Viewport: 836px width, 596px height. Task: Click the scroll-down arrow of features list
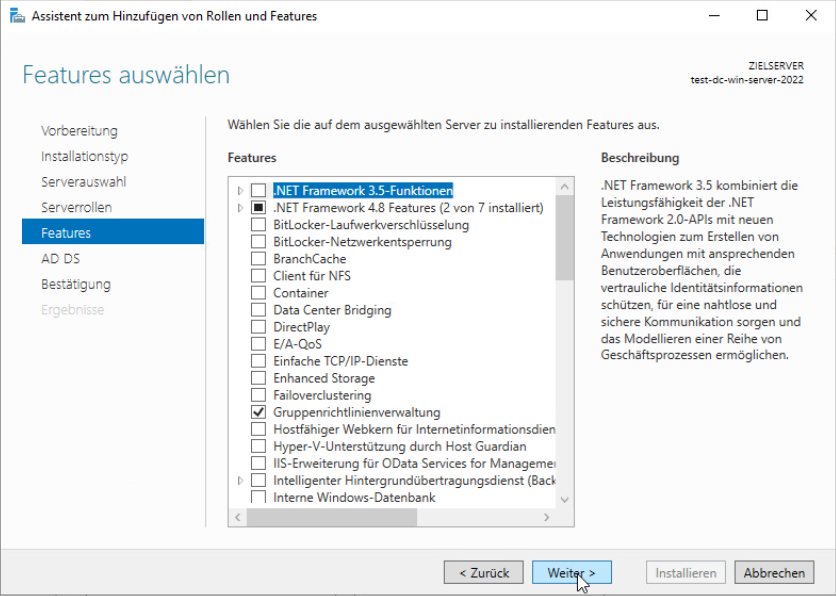click(565, 500)
